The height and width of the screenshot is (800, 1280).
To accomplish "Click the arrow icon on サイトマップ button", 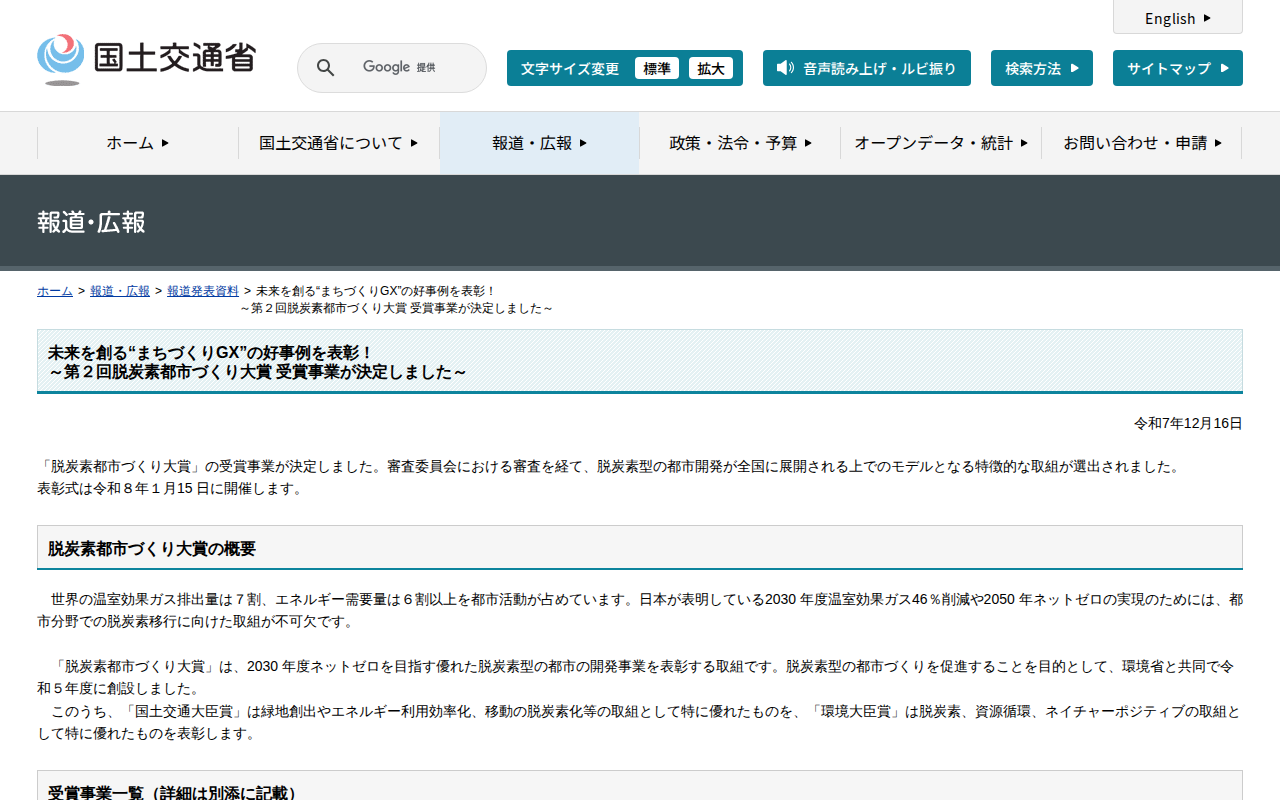I will 1222,68.
